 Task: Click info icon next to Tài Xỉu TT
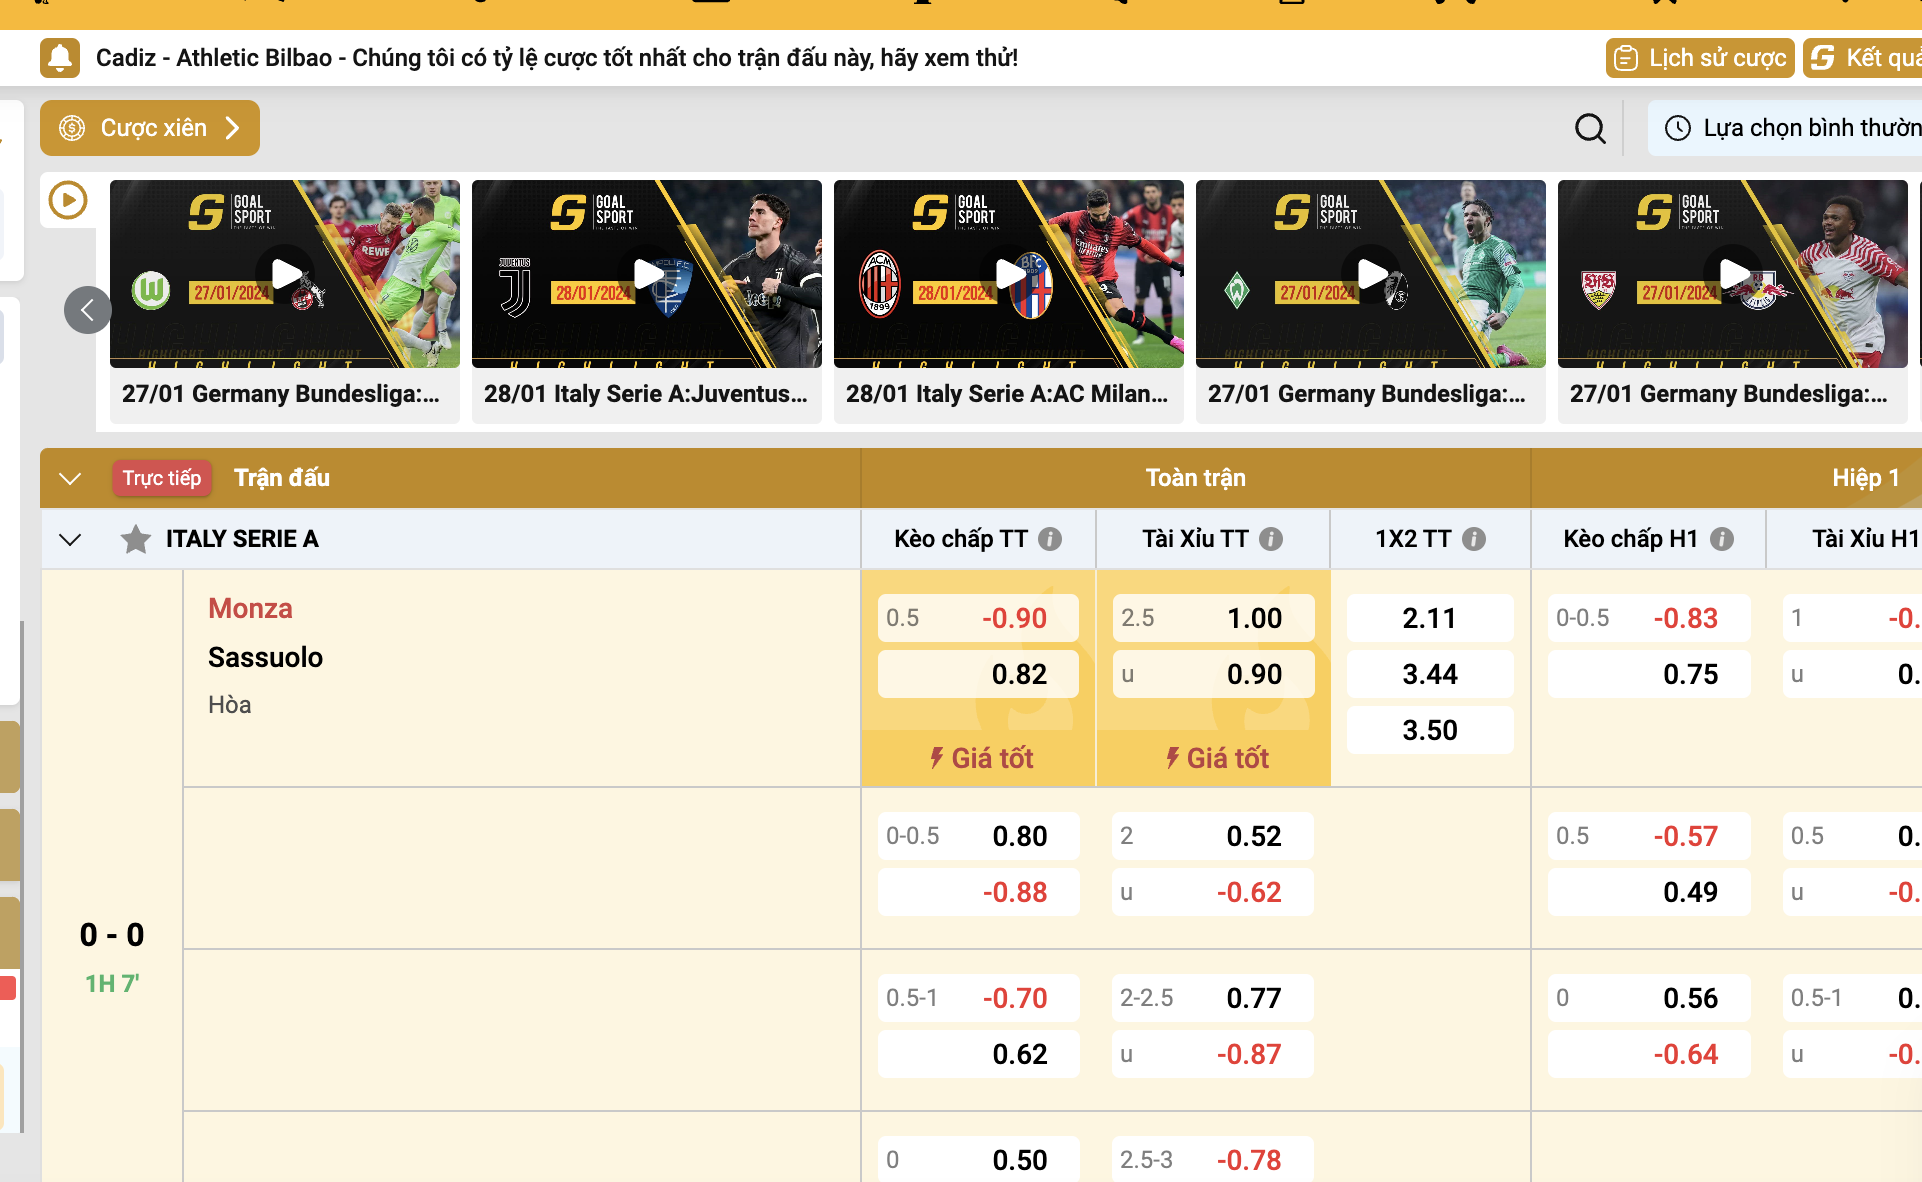click(1271, 539)
